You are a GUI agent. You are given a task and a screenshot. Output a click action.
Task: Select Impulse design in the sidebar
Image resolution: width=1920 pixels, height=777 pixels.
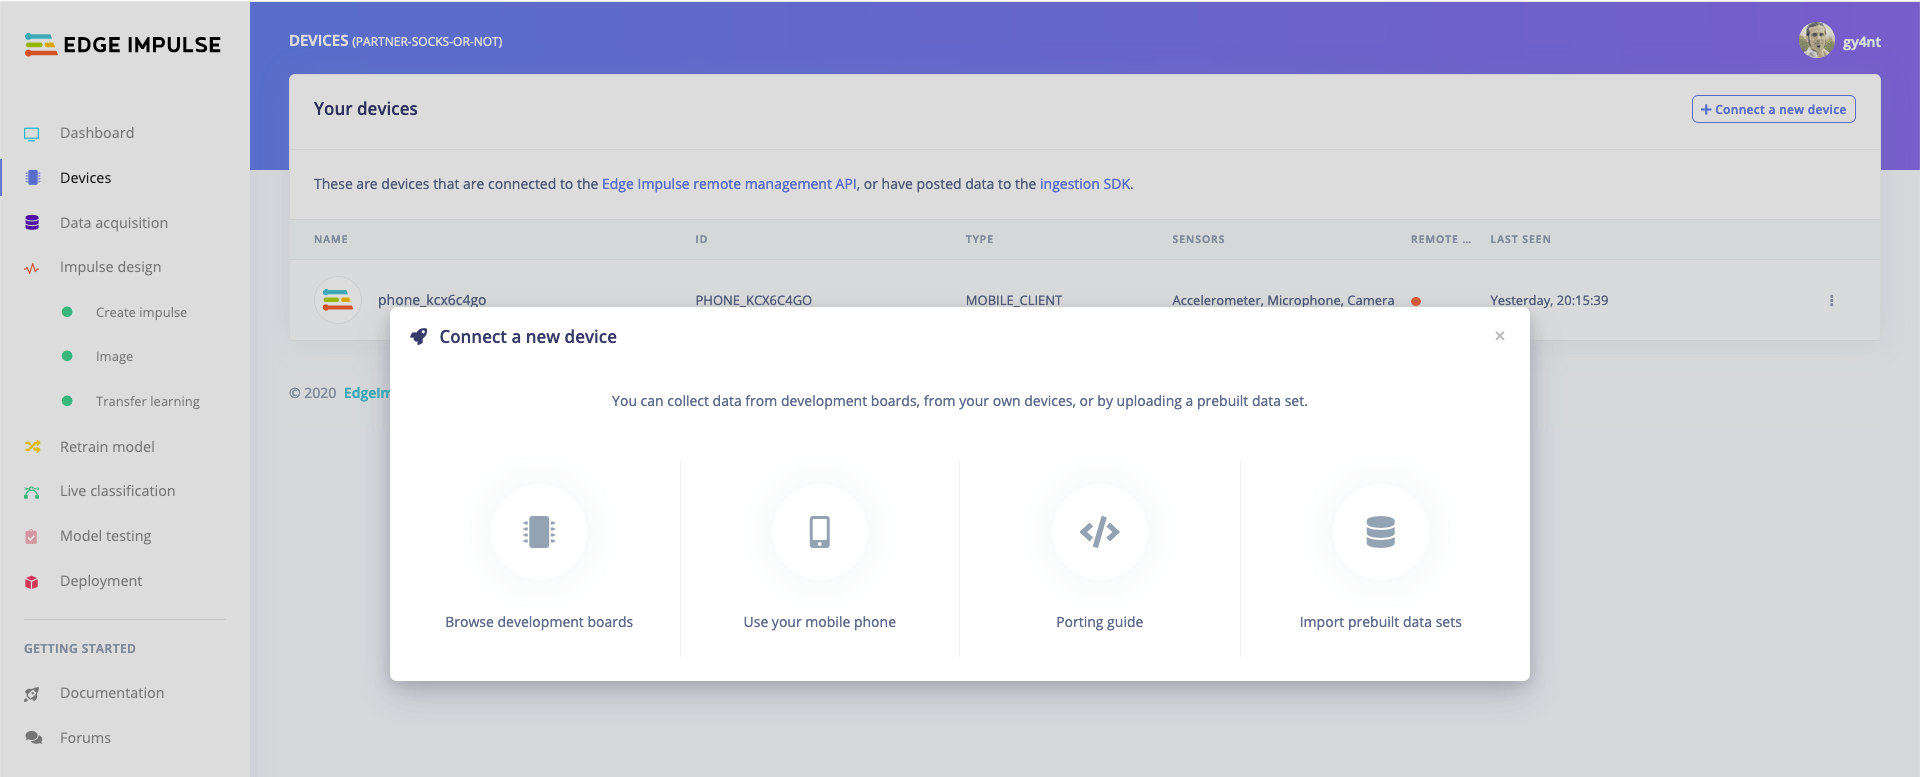pos(110,267)
